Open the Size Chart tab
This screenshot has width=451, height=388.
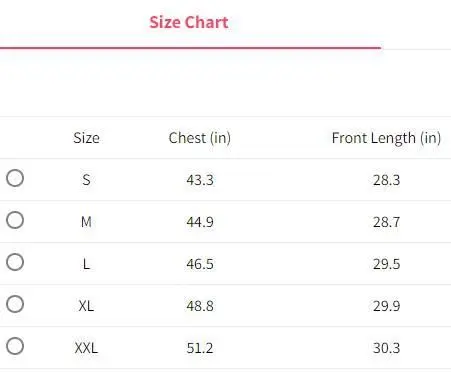[189, 22]
